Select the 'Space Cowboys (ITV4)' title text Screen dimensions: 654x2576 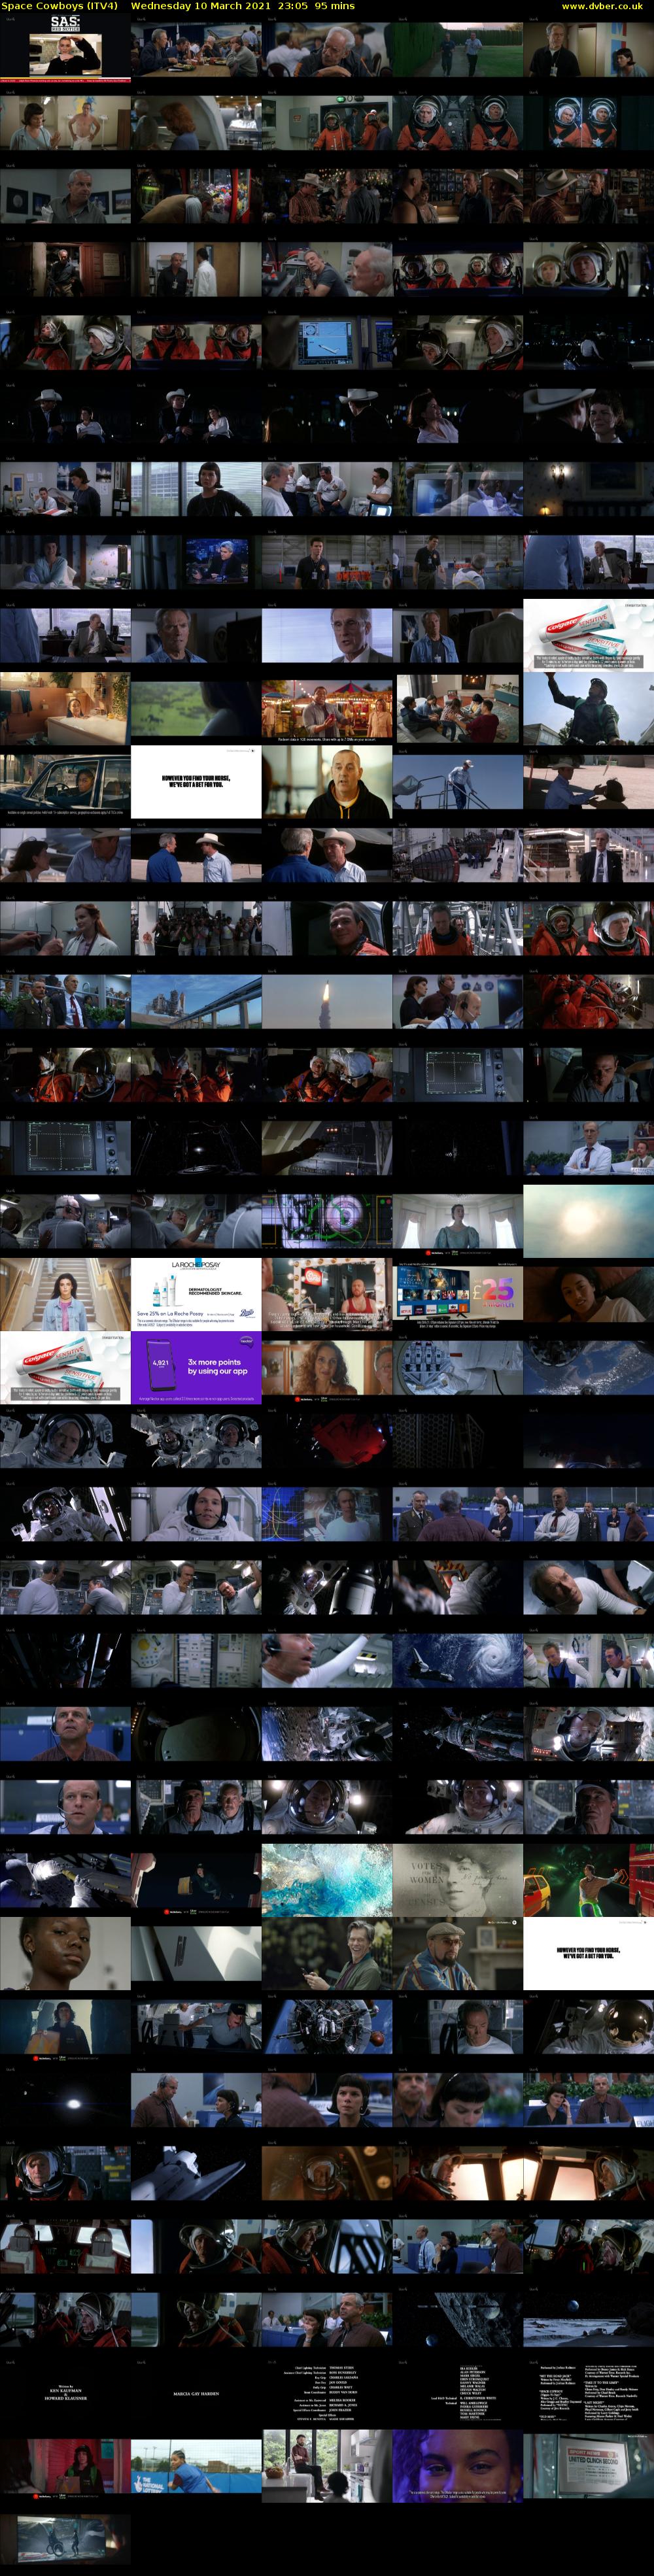(59, 6)
